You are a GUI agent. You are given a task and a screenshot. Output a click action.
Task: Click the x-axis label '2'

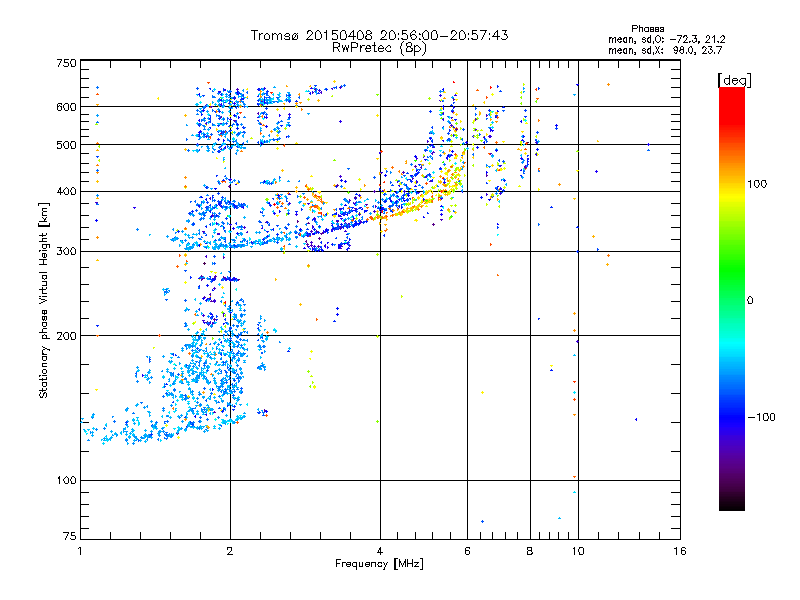230,551
